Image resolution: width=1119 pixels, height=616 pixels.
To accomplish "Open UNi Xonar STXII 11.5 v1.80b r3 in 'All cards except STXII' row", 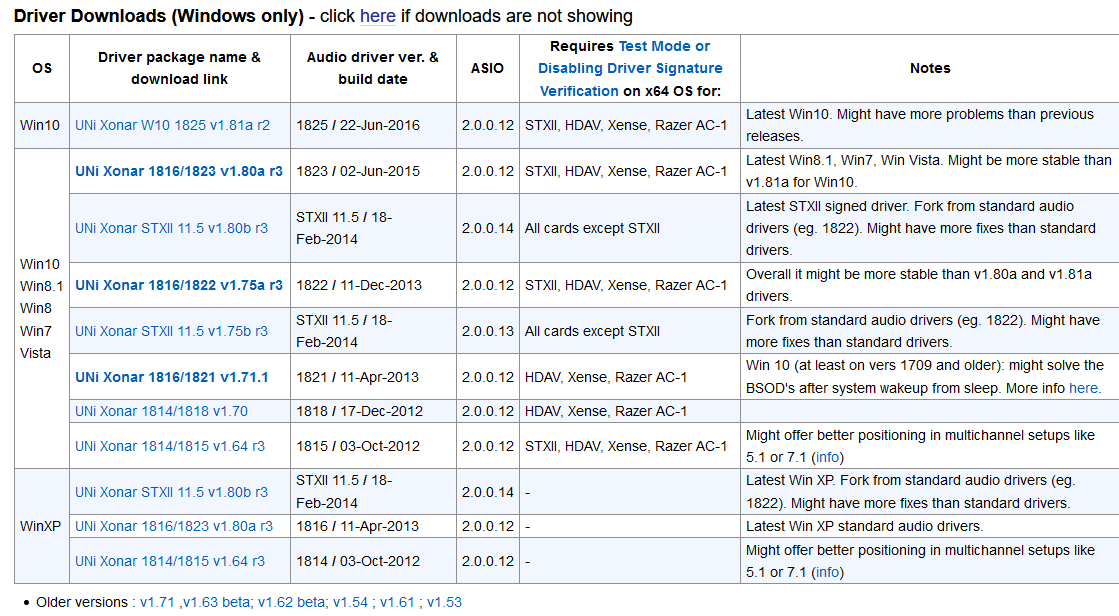I will coord(171,228).
